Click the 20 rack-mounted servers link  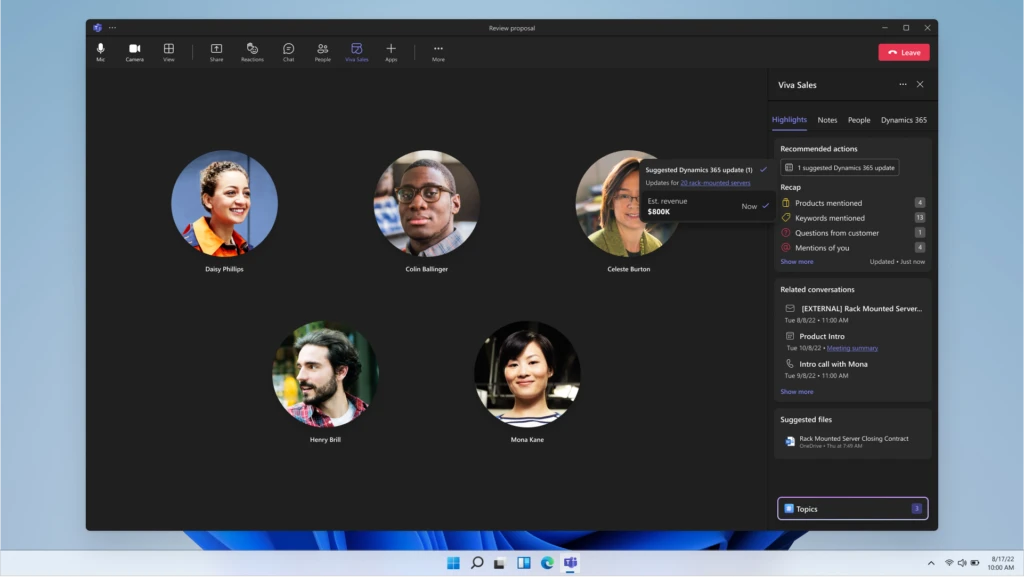[x=715, y=183]
